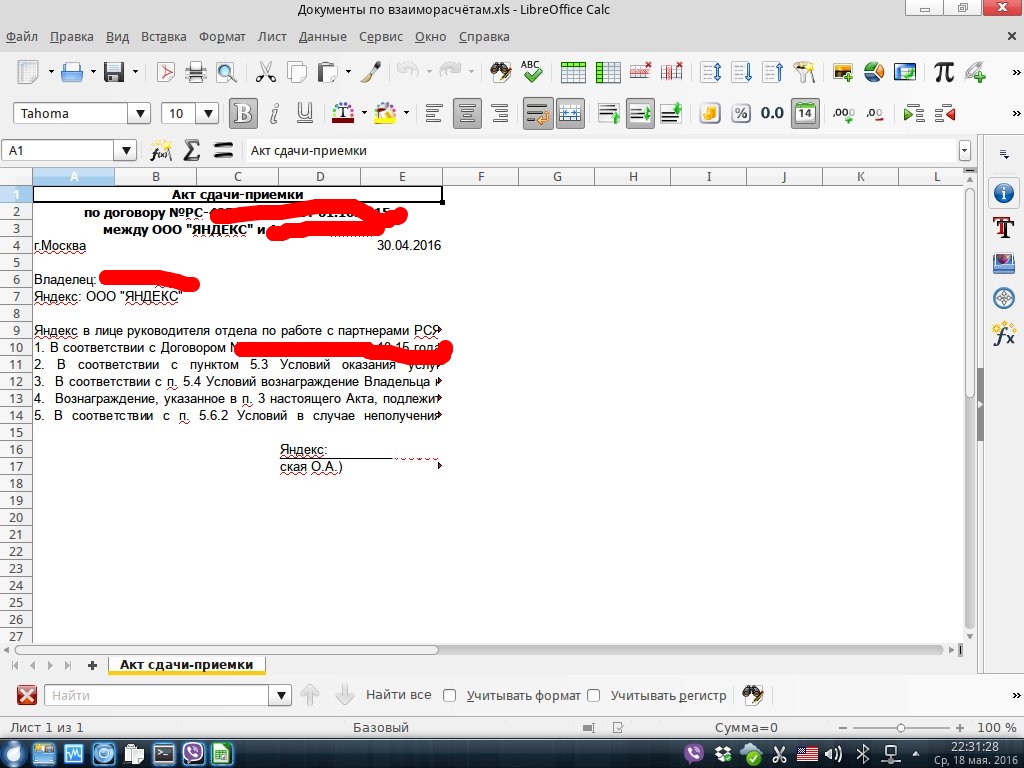Click the formula equals sign icon
The image size is (1024, 768).
coord(223,151)
